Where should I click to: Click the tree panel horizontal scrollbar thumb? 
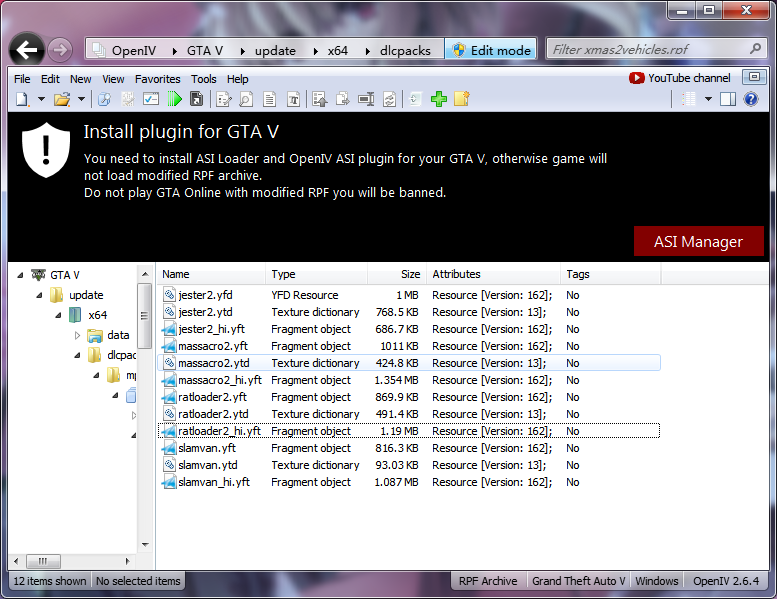coord(43,561)
